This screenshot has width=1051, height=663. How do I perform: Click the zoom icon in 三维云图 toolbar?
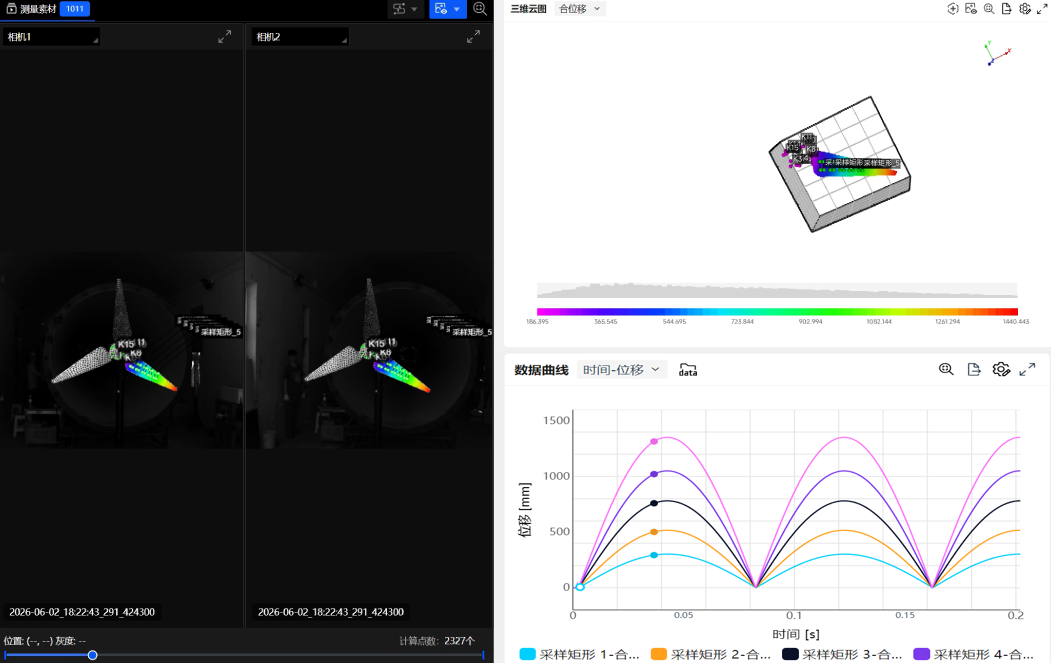point(989,9)
